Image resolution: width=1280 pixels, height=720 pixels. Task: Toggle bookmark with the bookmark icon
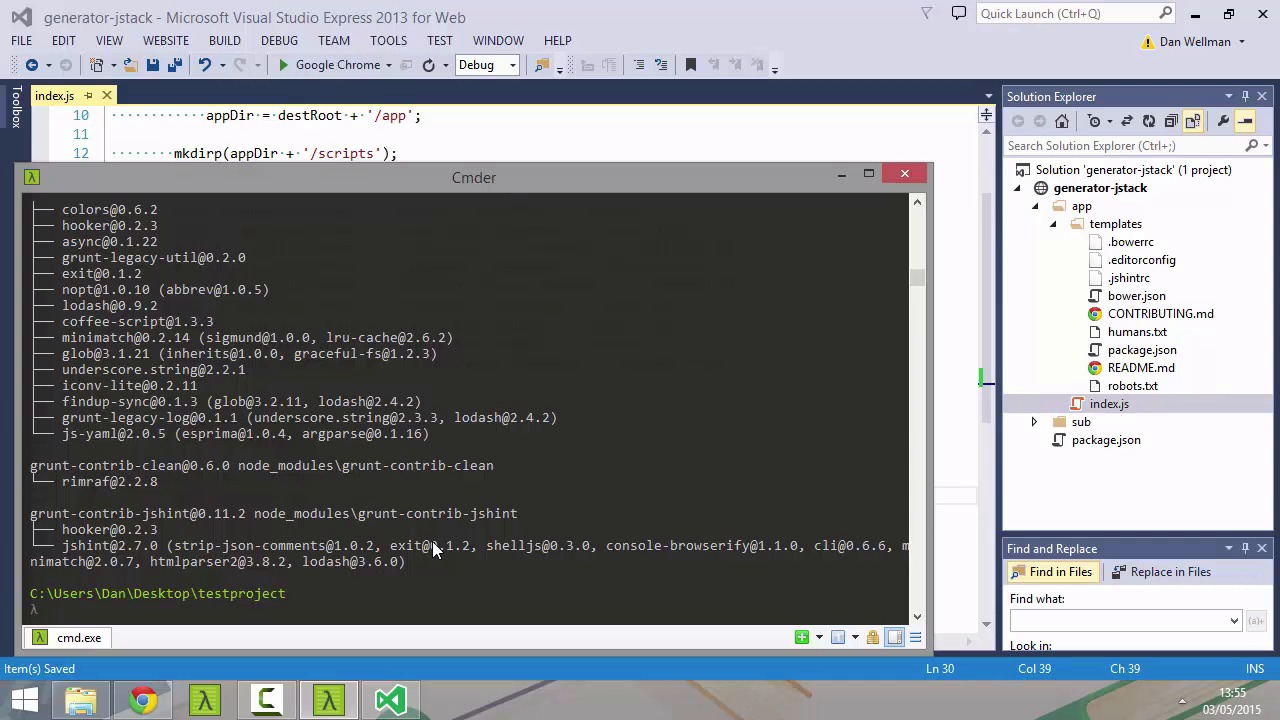pos(690,65)
